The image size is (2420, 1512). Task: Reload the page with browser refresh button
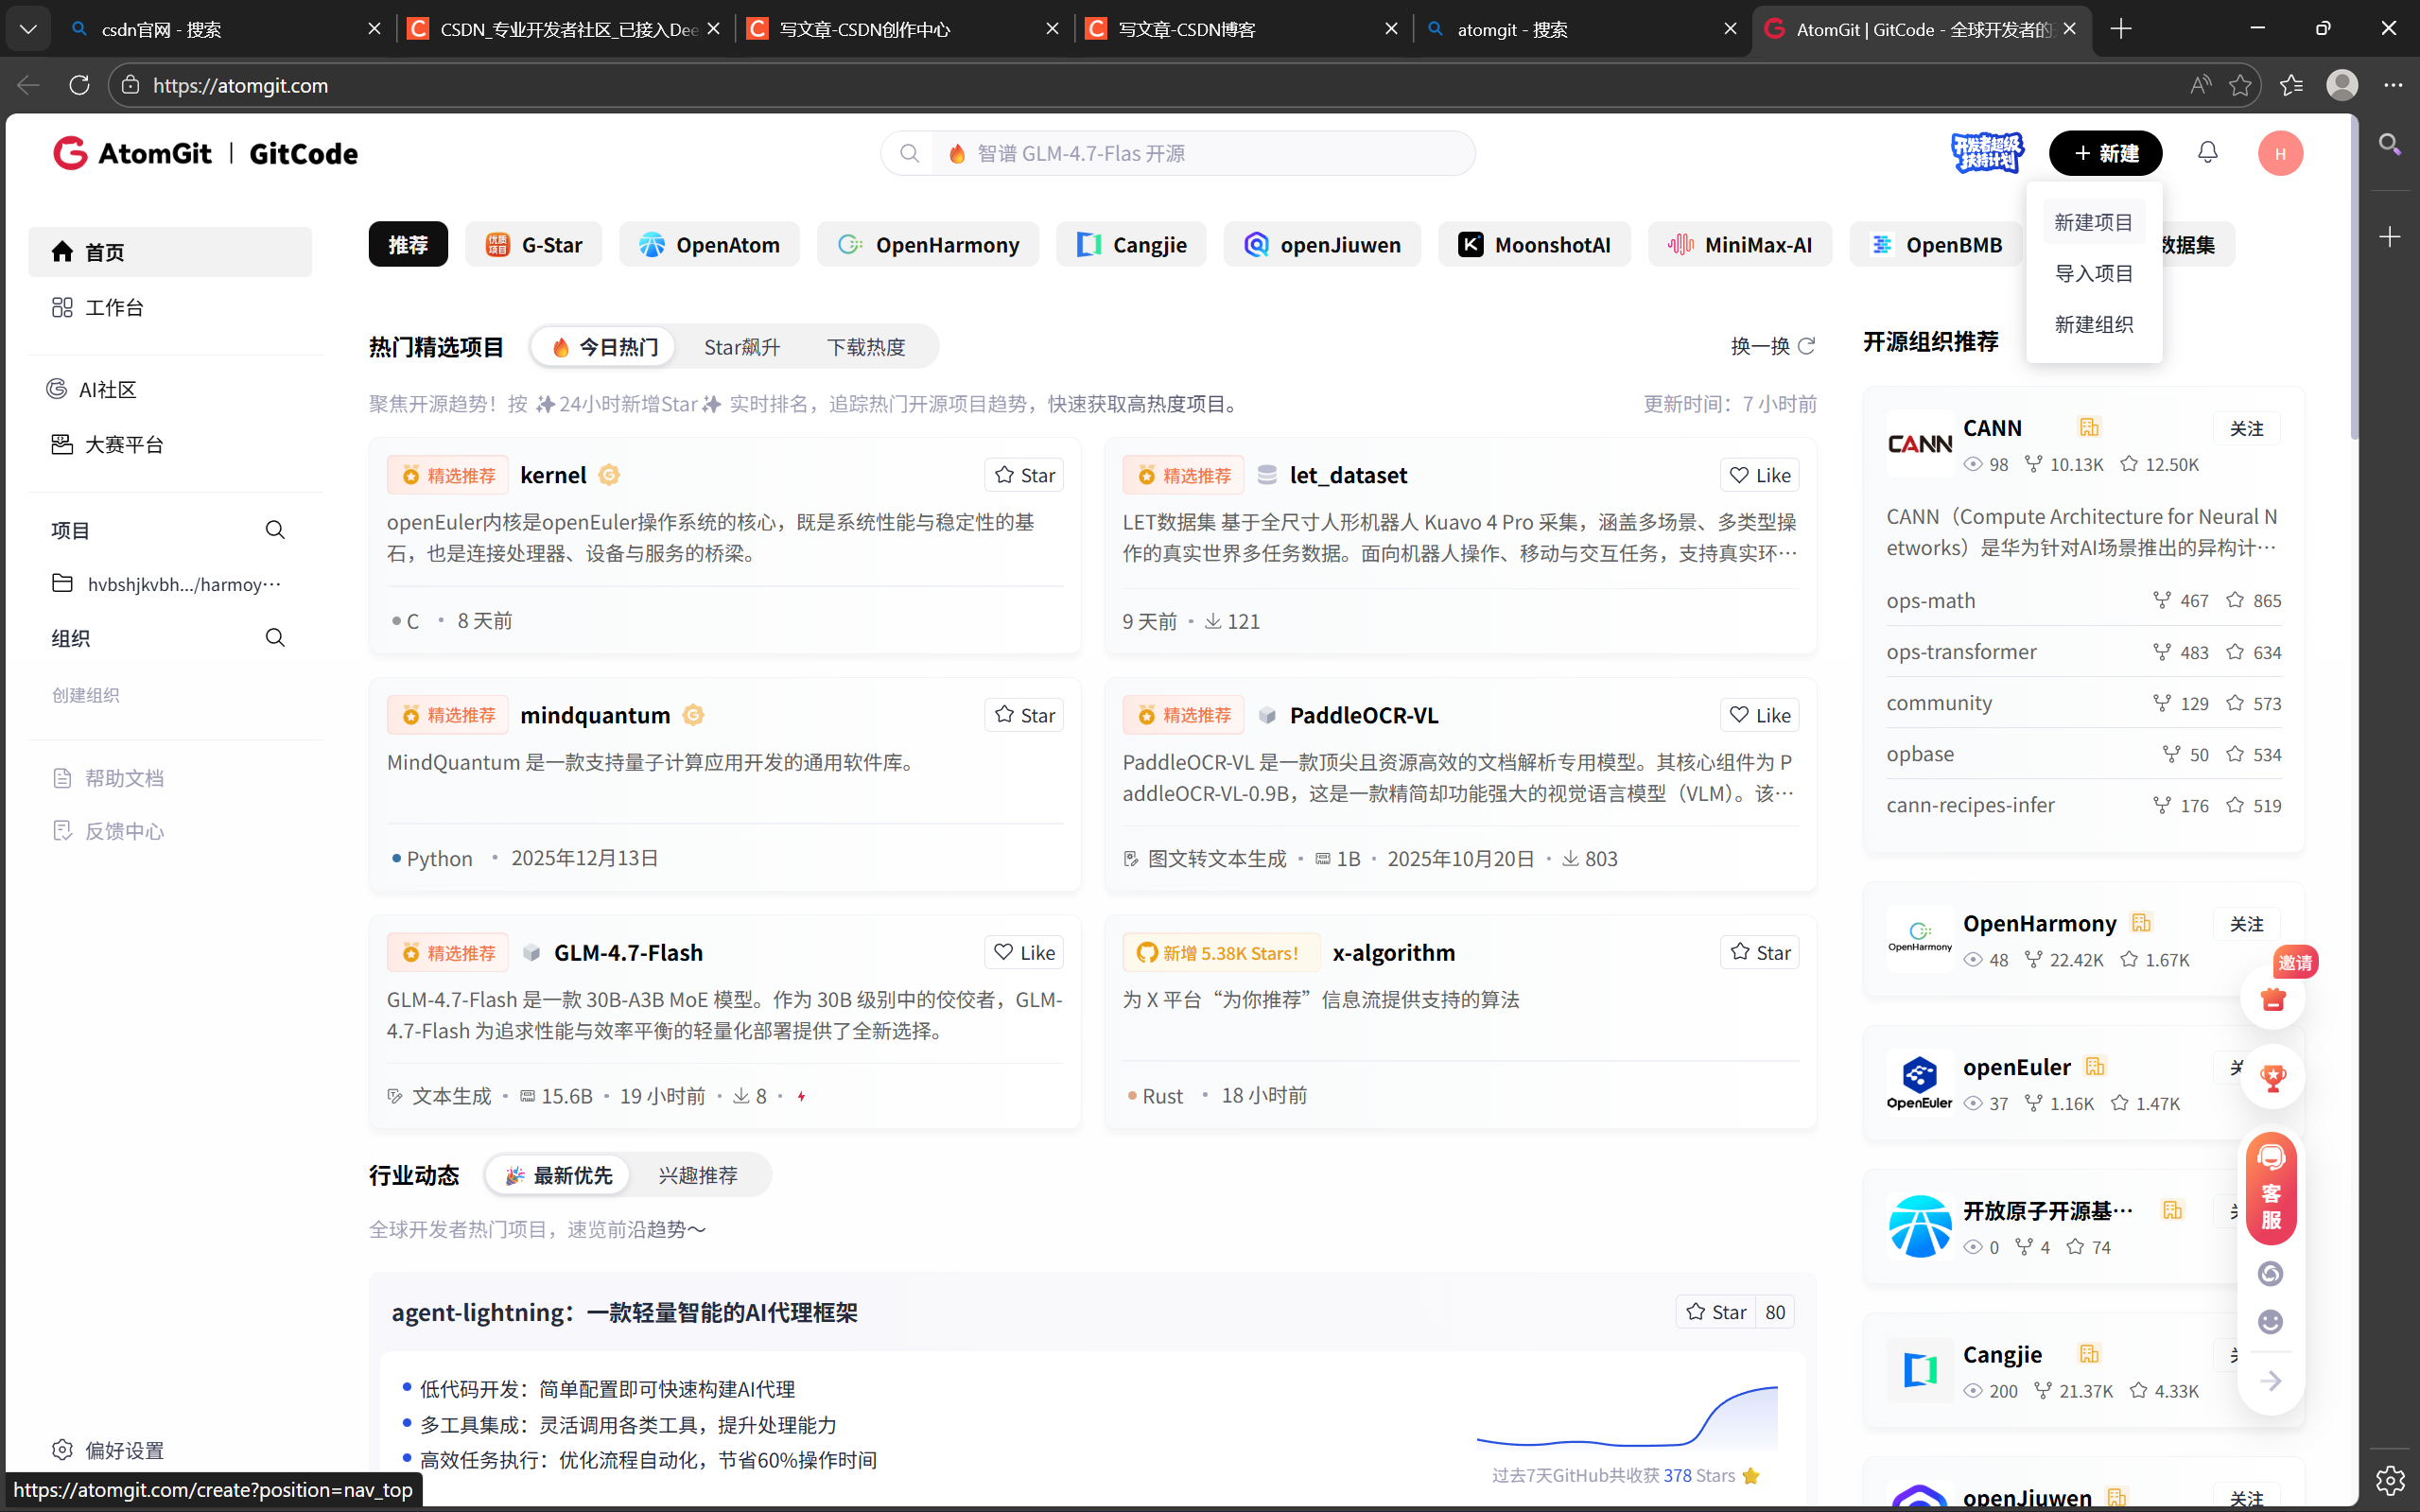pos(79,85)
